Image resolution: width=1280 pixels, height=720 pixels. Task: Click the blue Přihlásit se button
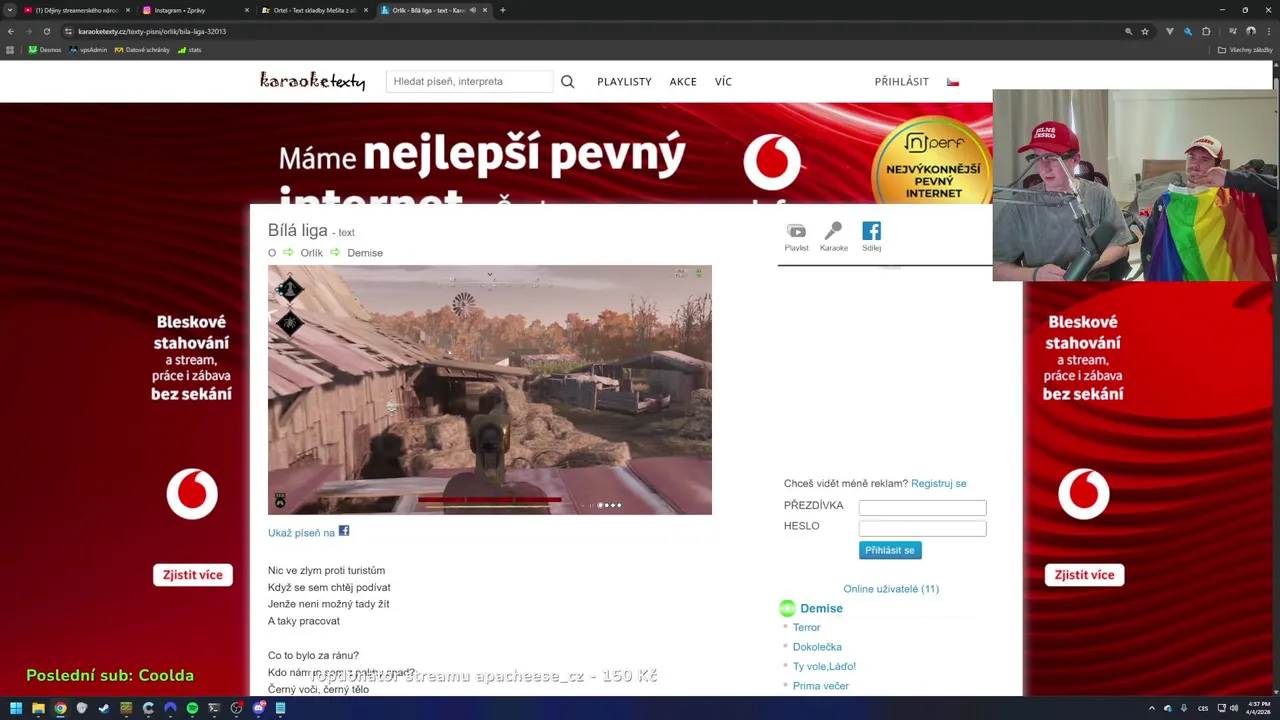click(889, 550)
